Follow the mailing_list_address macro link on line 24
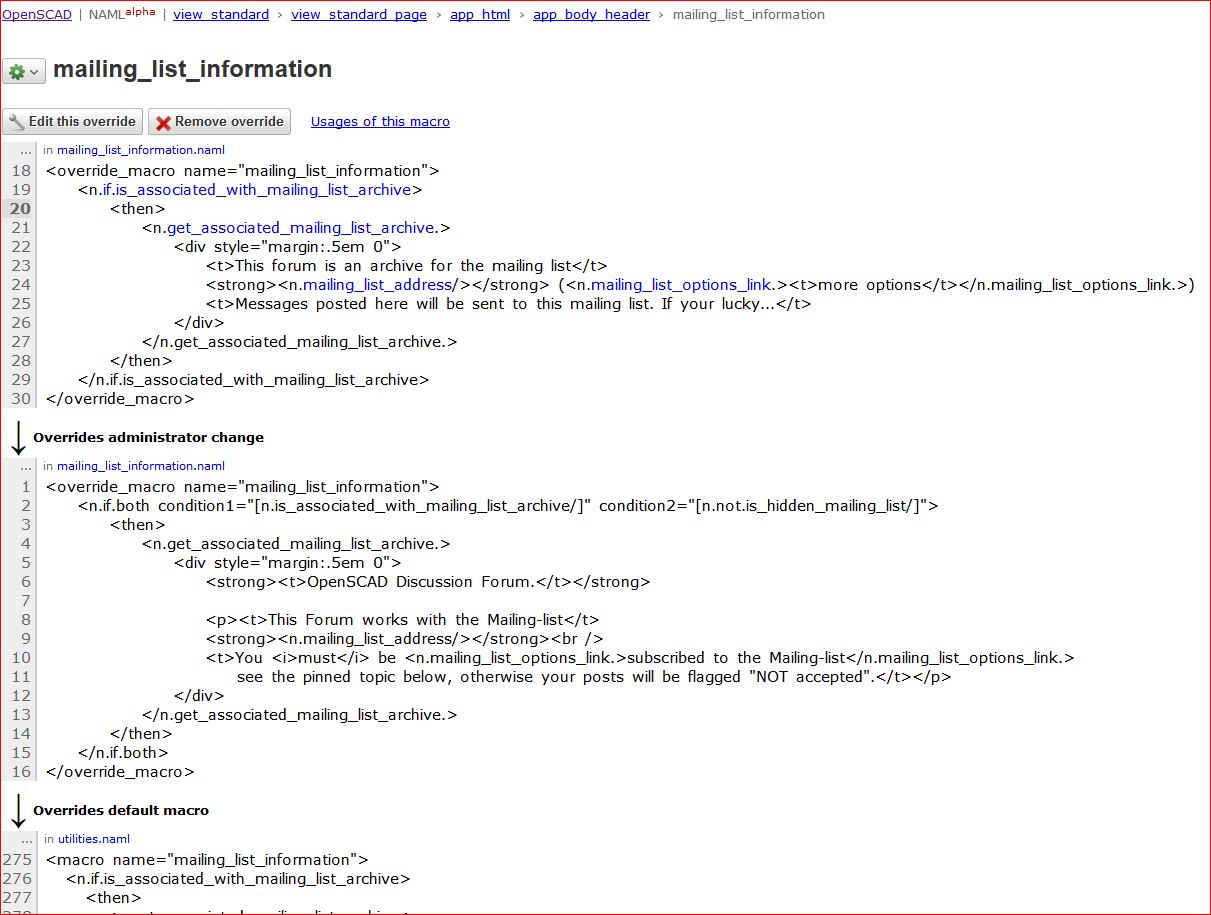 pos(380,285)
